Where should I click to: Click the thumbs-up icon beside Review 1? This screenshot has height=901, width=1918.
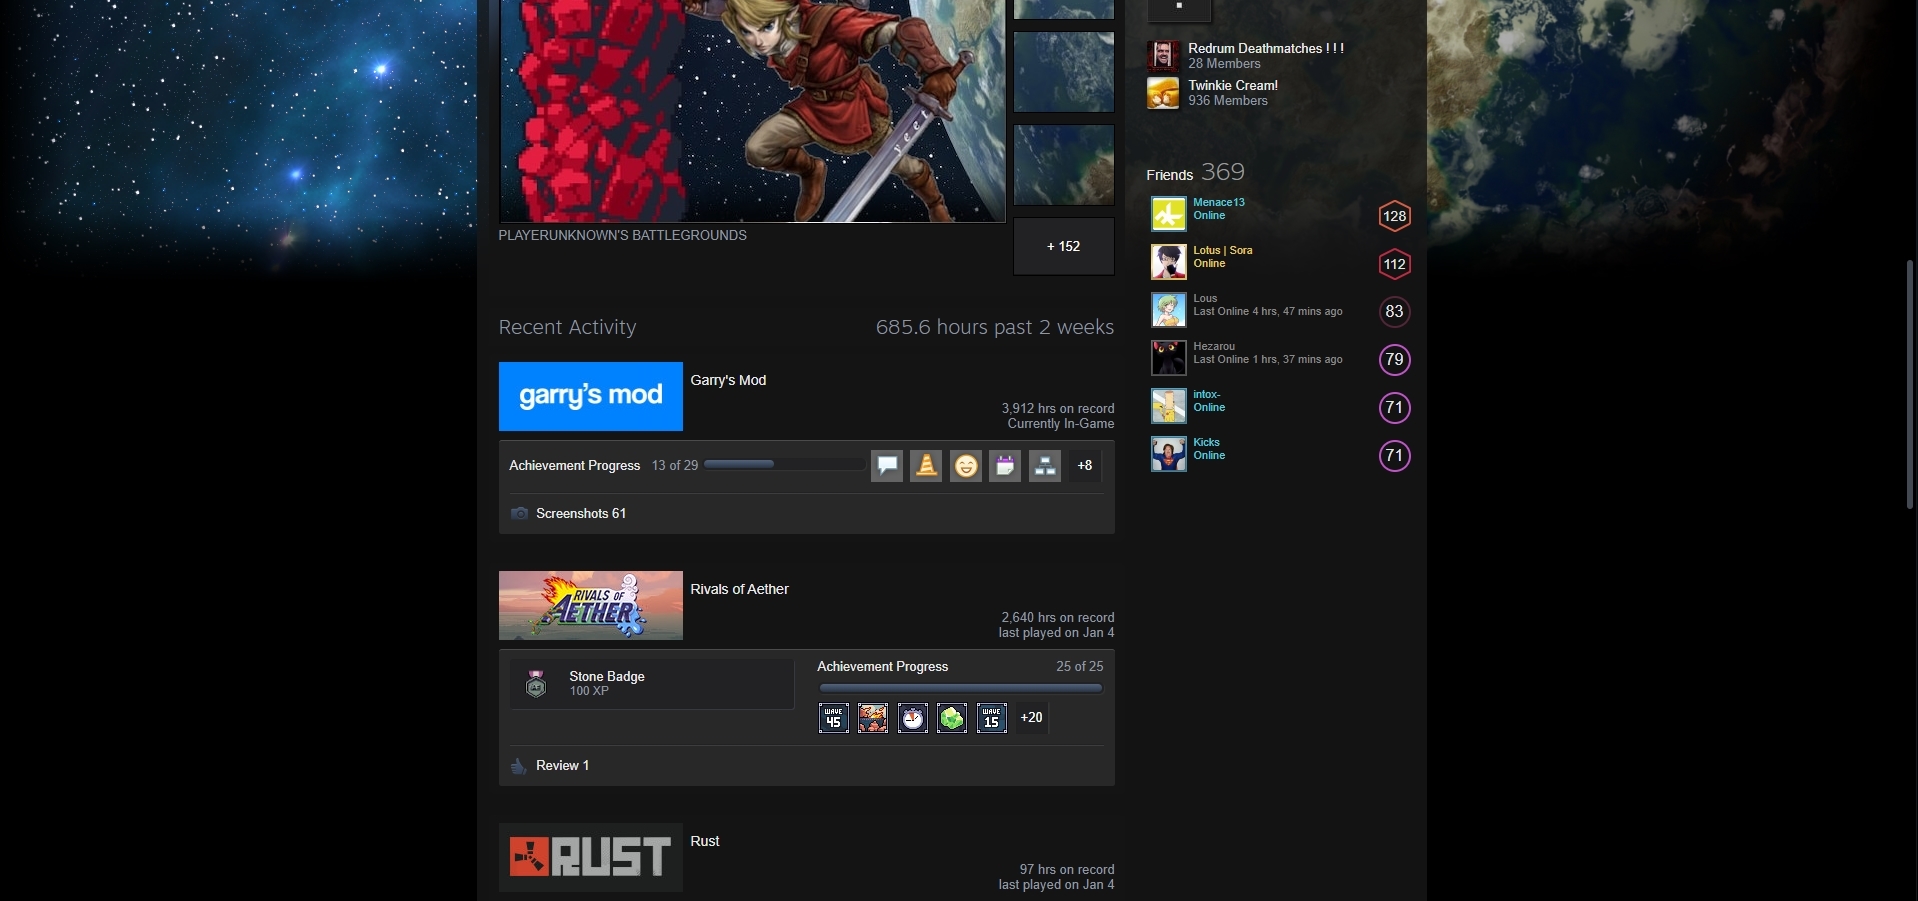coord(518,765)
